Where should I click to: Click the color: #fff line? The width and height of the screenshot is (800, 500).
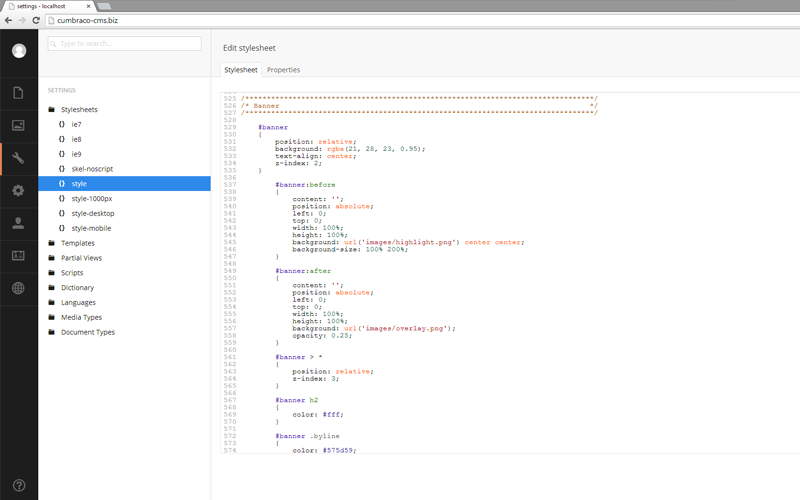click(318, 414)
